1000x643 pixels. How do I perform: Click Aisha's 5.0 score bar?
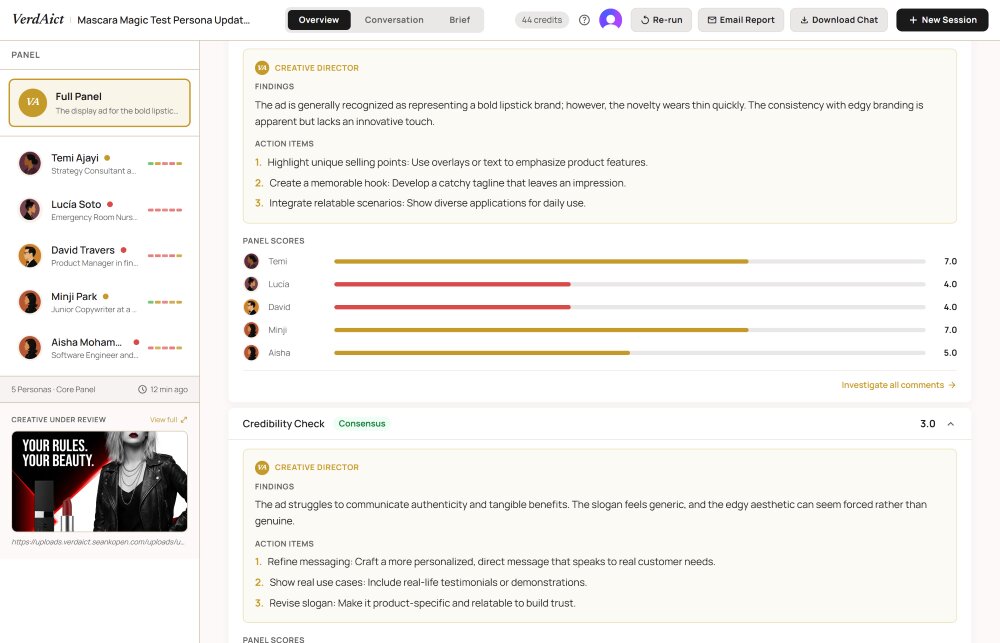coord(629,353)
